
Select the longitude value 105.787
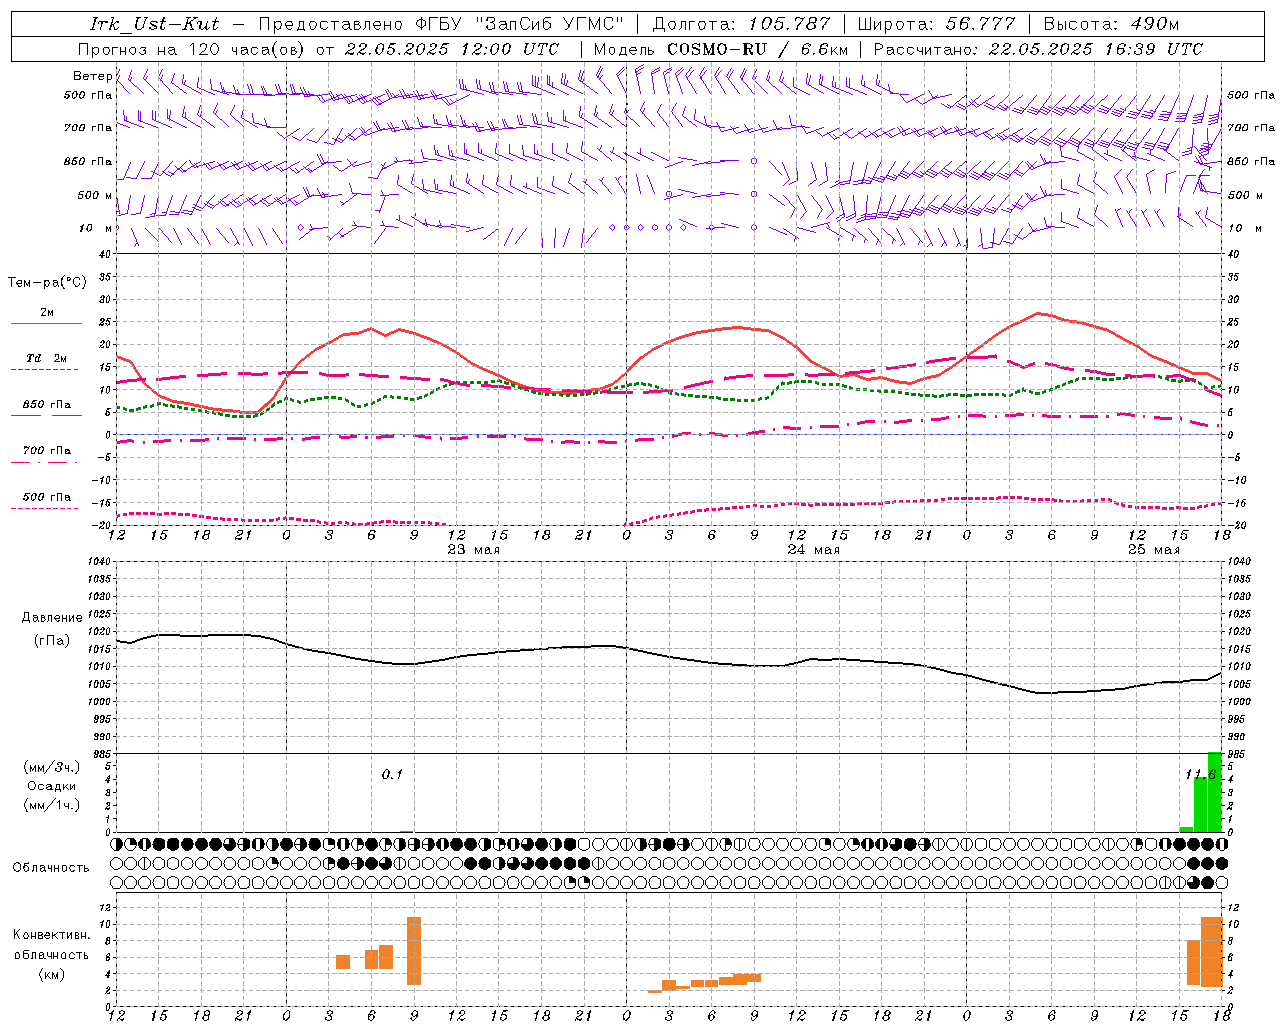click(x=789, y=24)
